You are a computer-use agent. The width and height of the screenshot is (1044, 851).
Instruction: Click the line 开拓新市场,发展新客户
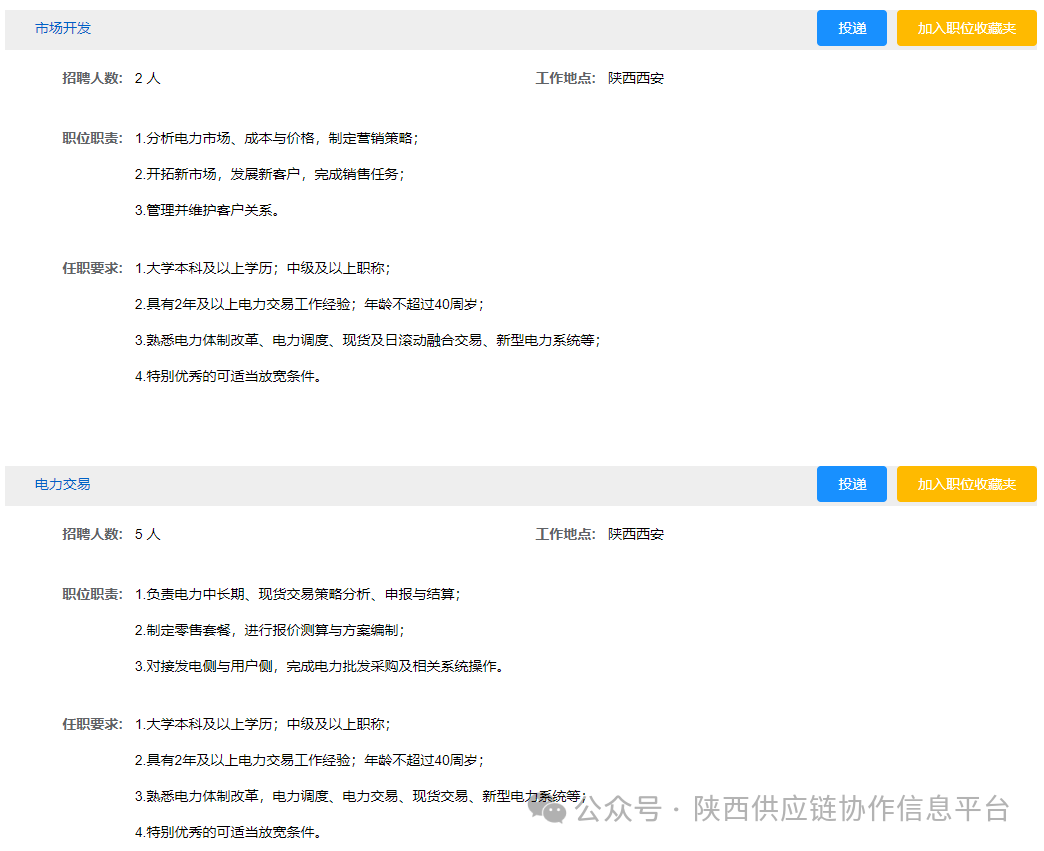pyautogui.click(x=269, y=174)
